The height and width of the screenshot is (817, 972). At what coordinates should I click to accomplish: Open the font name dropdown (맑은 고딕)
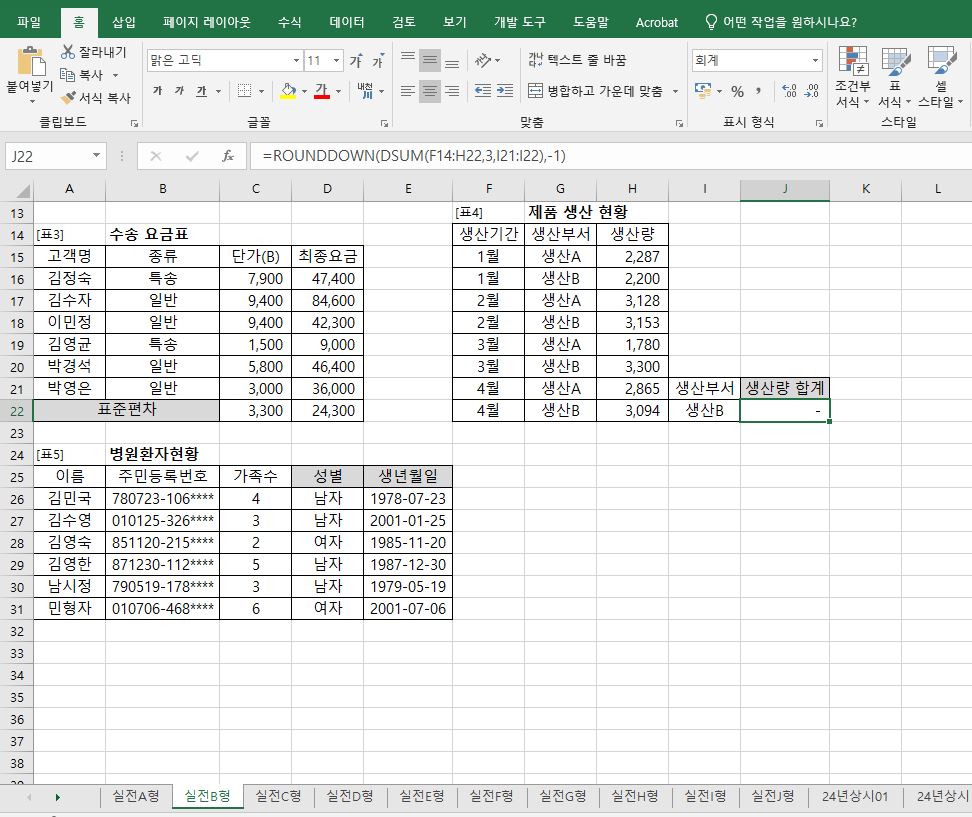pos(296,61)
